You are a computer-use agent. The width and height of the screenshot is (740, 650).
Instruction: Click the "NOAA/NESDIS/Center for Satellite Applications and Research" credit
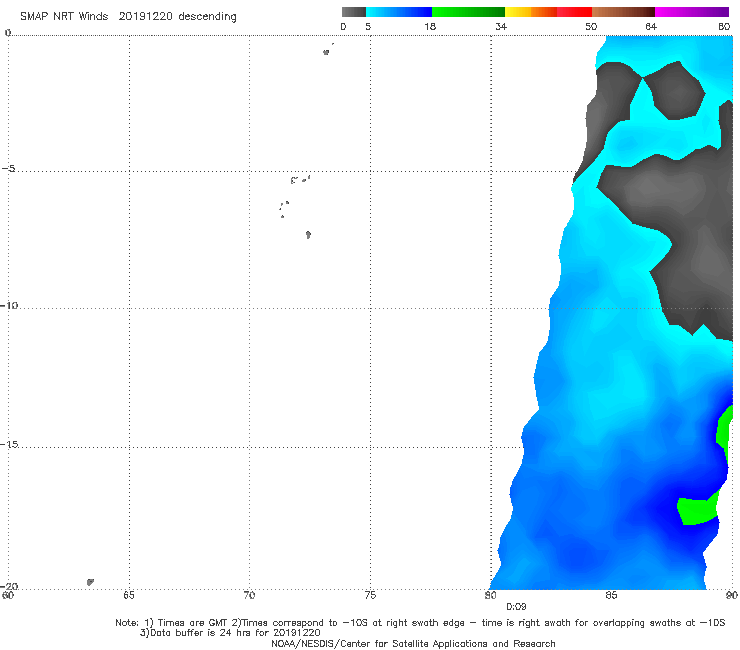pyautogui.click(x=413, y=644)
